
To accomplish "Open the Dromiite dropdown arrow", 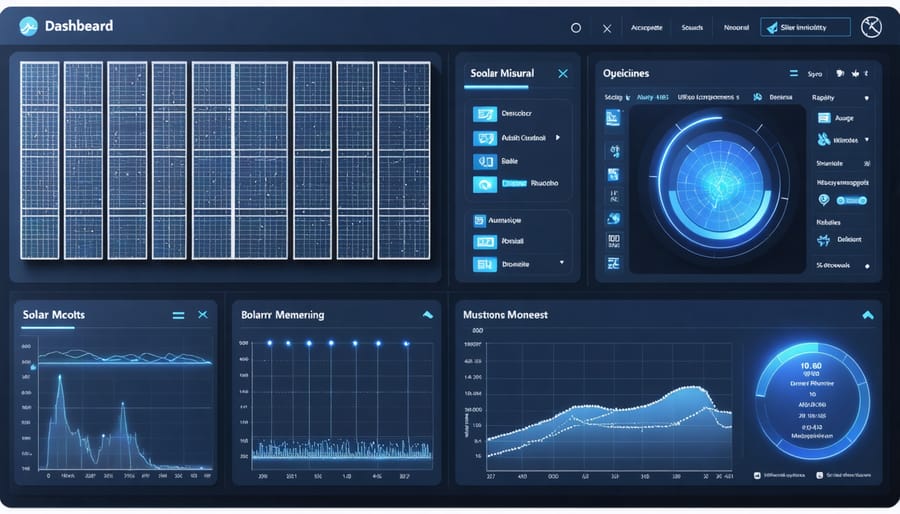I will [561, 262].
